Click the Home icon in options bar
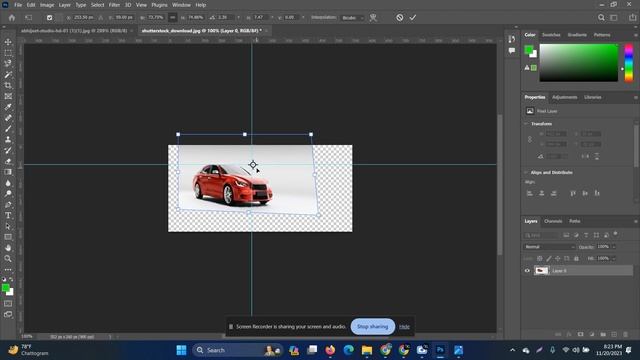This screenshot has width=640, height=360. pyautogui.click(x=12, y=18)
